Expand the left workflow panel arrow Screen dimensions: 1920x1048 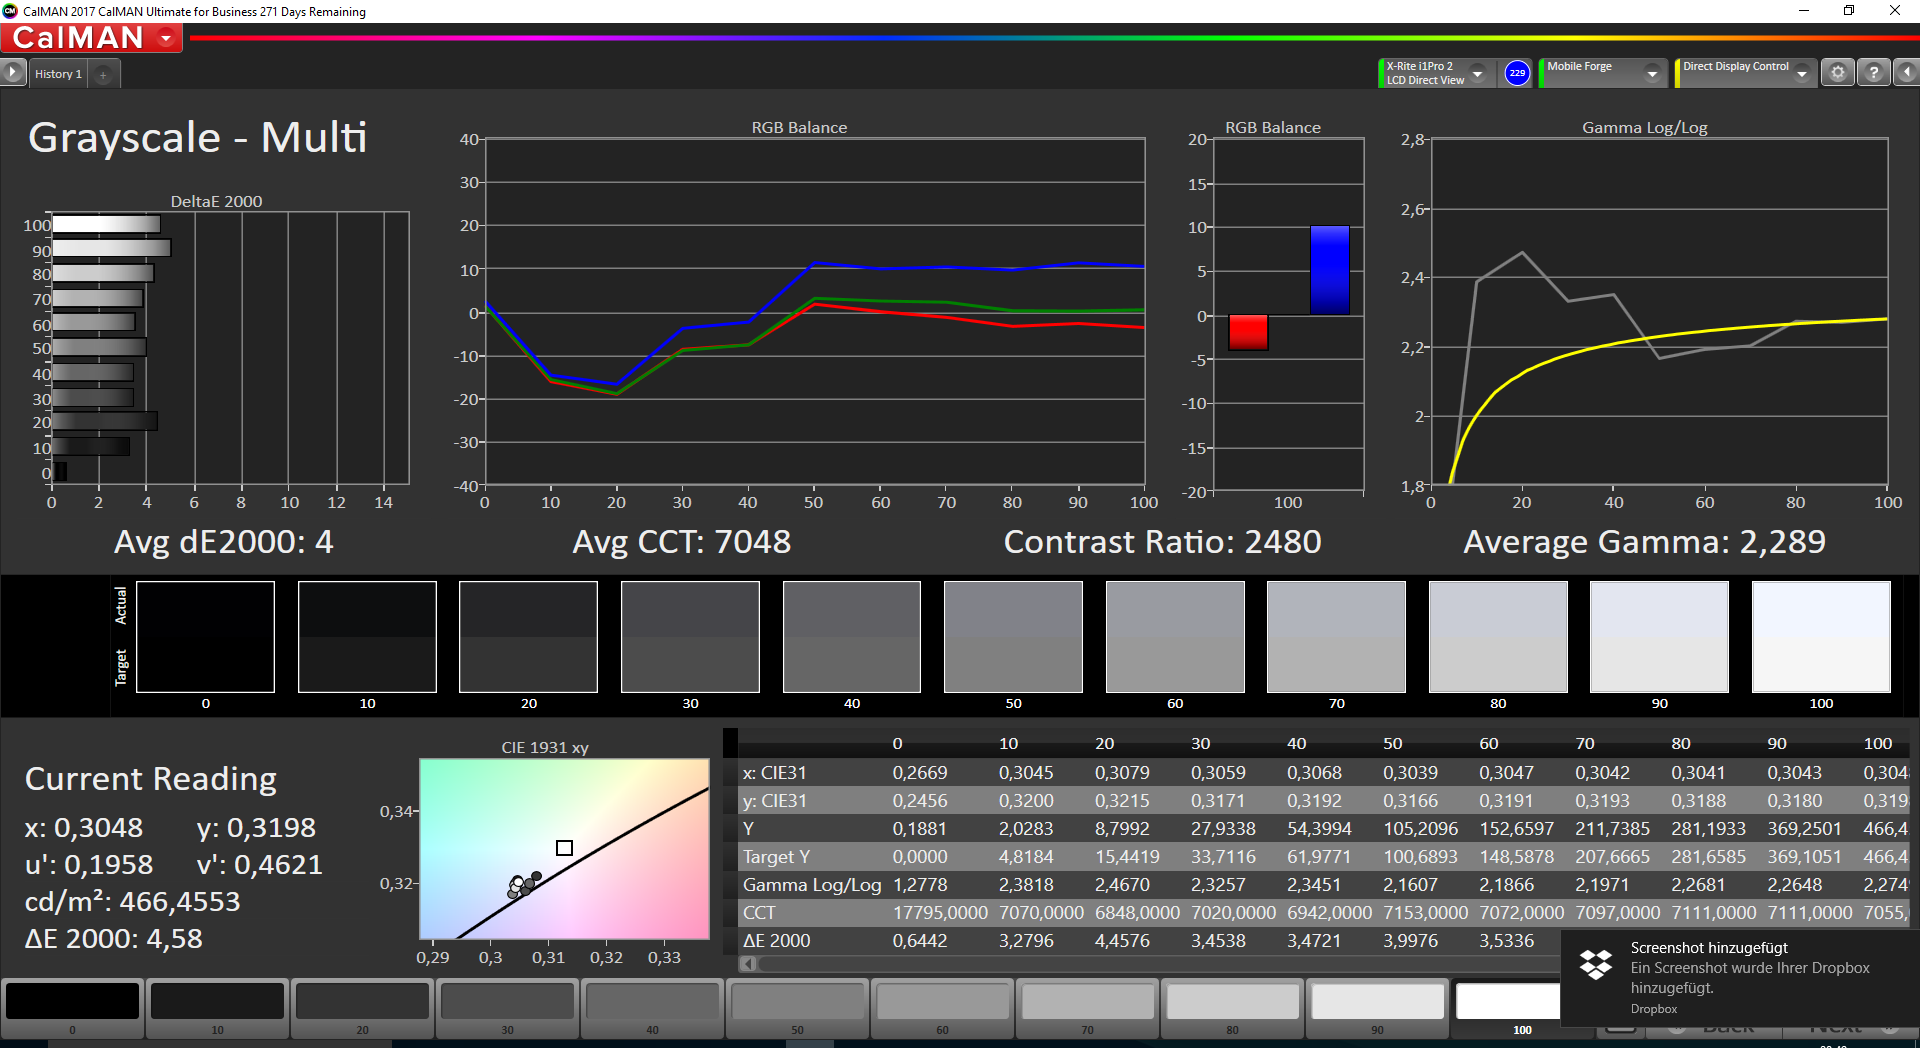[x=12, y=73]
